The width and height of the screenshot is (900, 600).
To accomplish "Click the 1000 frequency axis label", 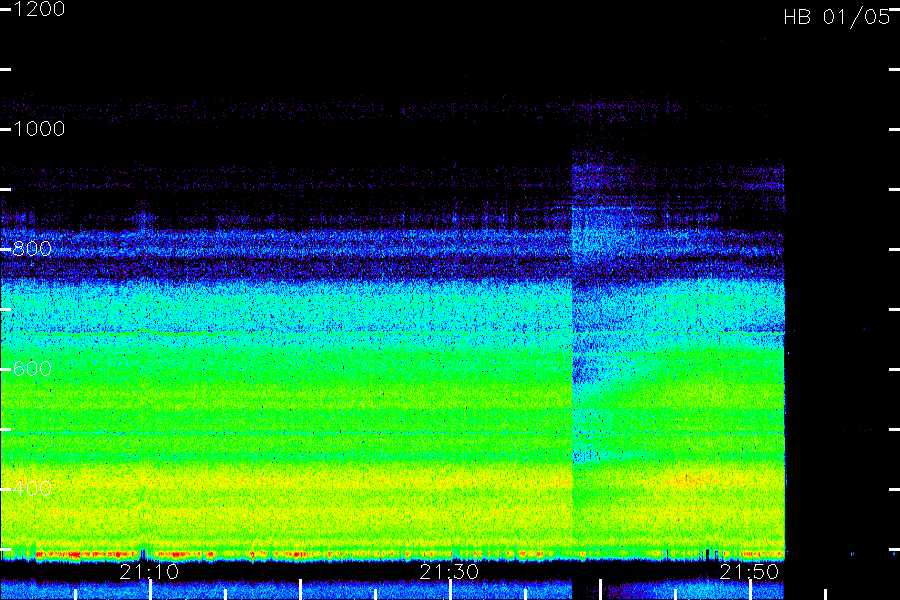I will [x=38, y=129].
